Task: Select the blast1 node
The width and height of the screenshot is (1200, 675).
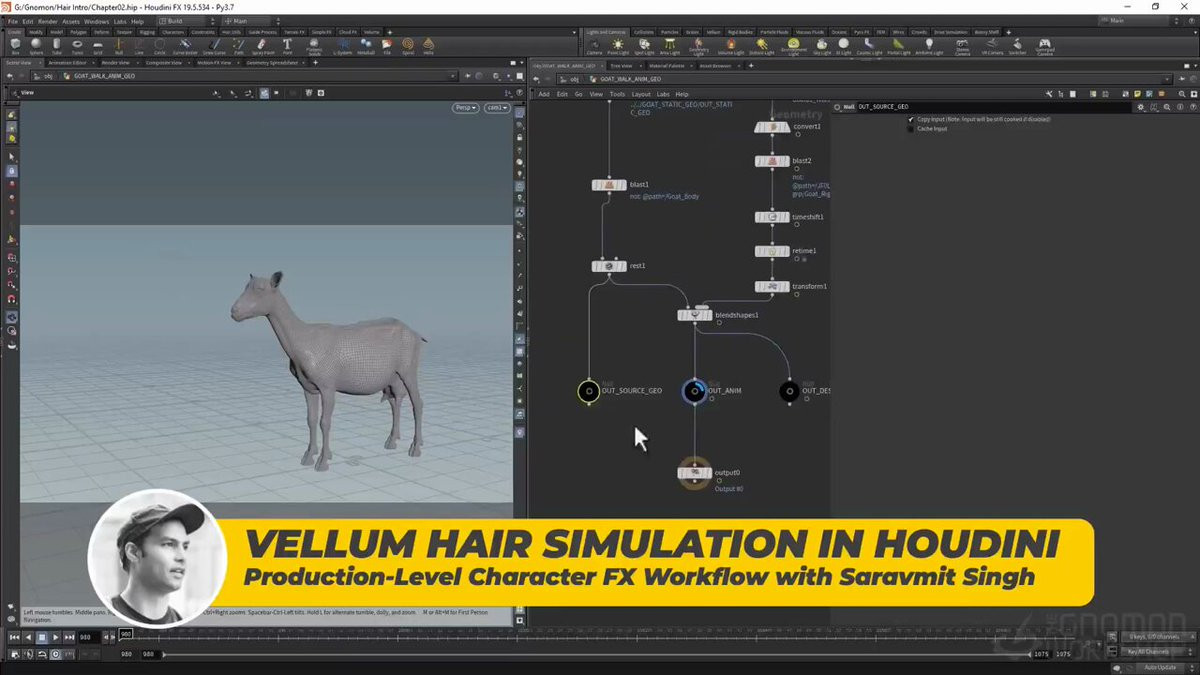Action: (x=609, y=185)
